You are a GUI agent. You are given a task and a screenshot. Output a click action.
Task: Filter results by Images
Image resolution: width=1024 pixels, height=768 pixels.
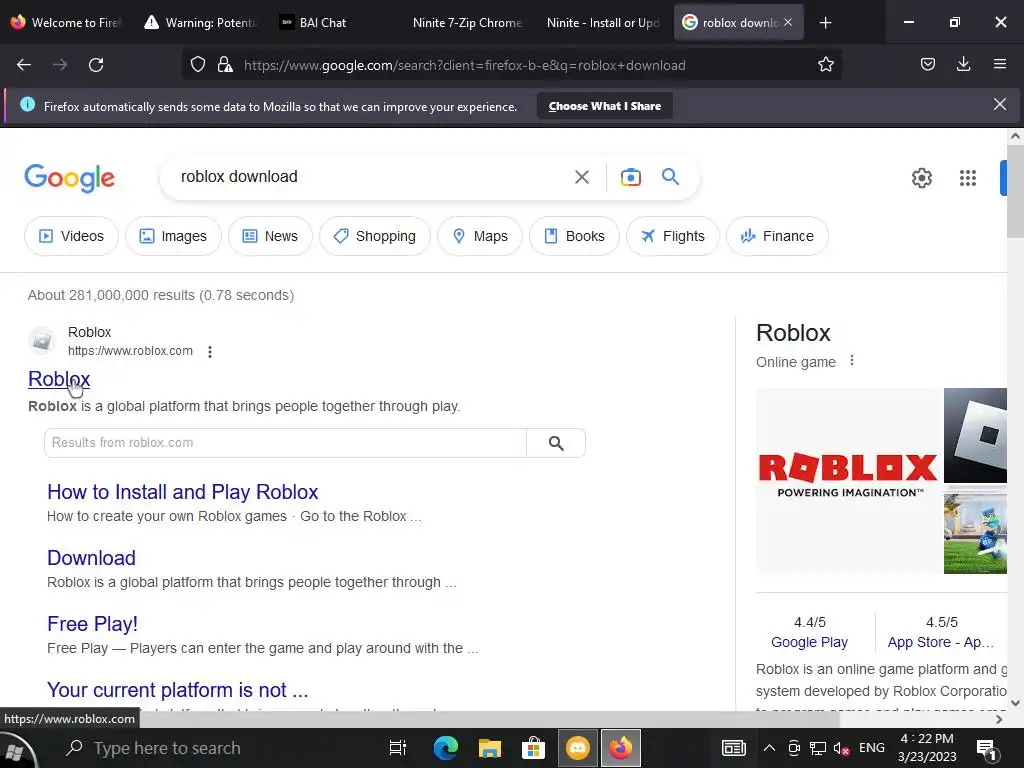tap(173, 236)
